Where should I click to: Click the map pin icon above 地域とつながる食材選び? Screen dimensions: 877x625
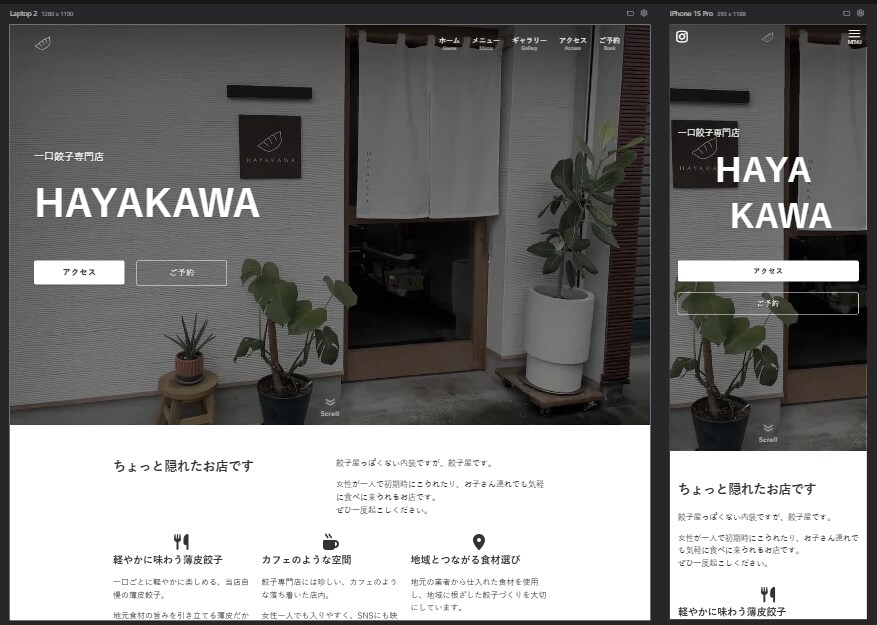(x=479, y=541)
